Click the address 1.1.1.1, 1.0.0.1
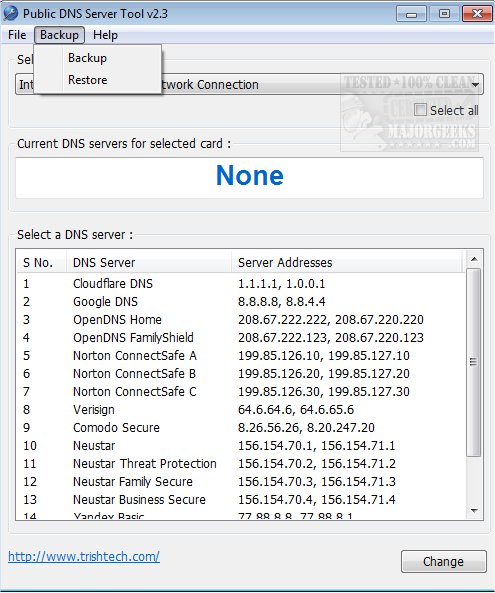 (281, 284)
